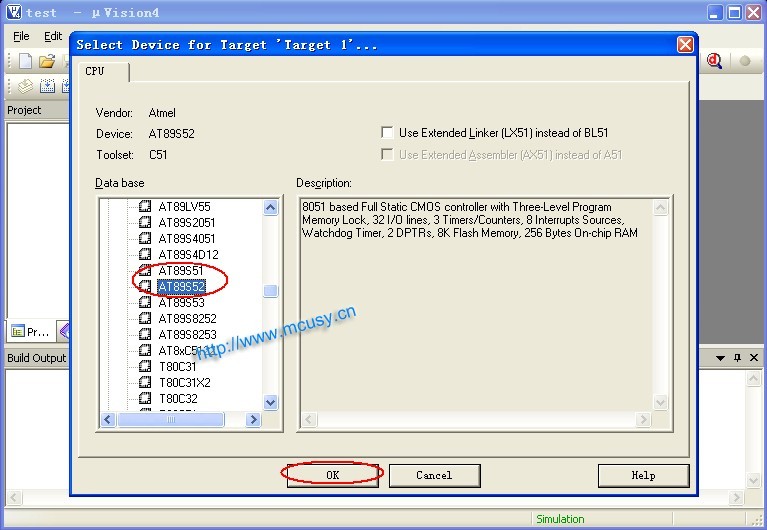This screenshot has width=767, height=530.
Task: Maximize the µVision4 main window
Action: [x=734, y=12]
